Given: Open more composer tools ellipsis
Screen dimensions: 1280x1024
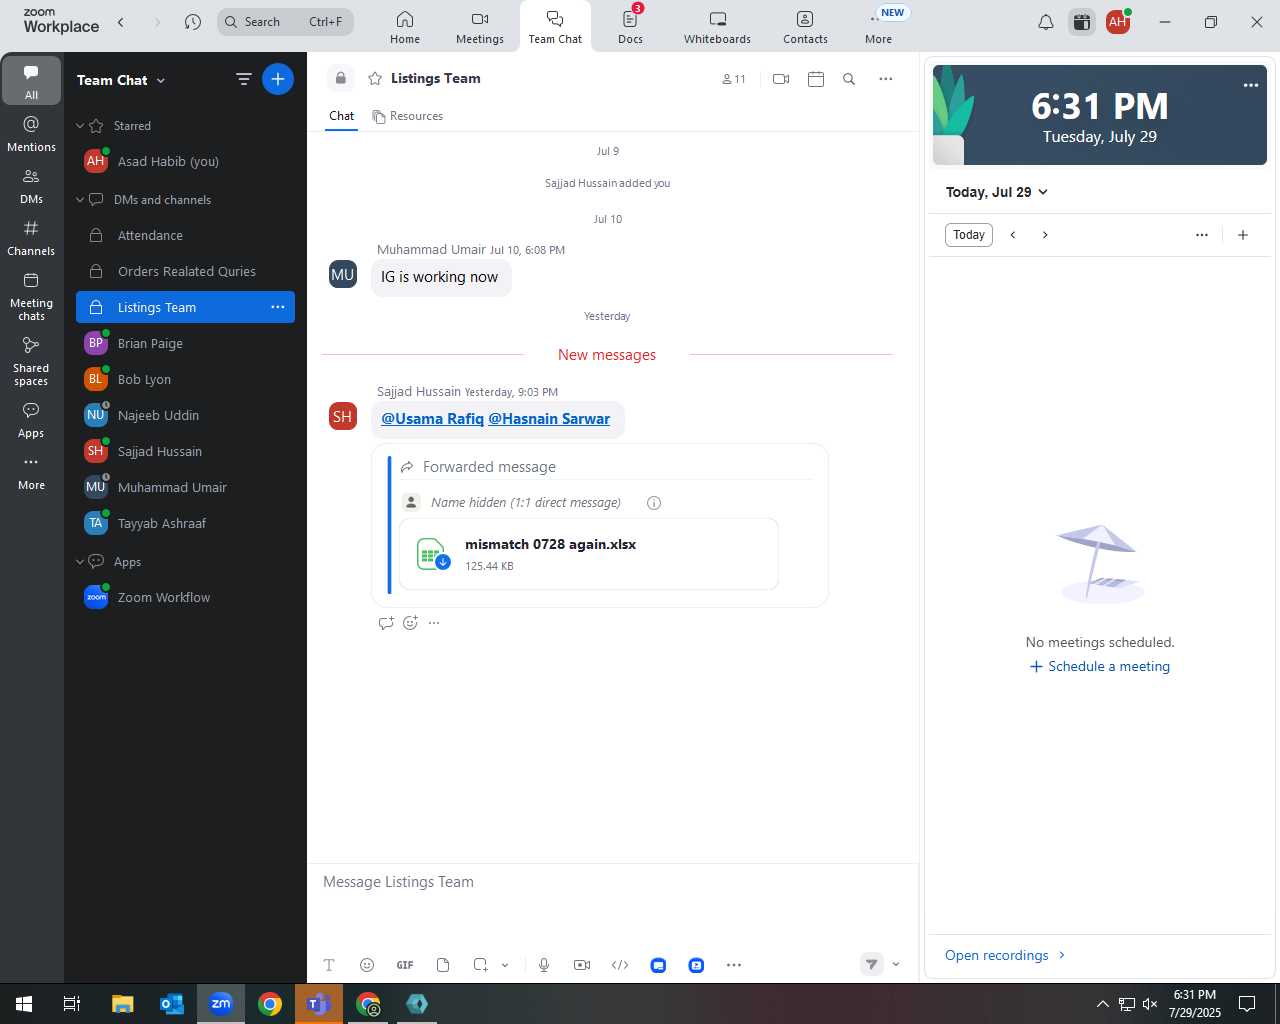Looking at the screenshot, I should [x=734, y=965].
